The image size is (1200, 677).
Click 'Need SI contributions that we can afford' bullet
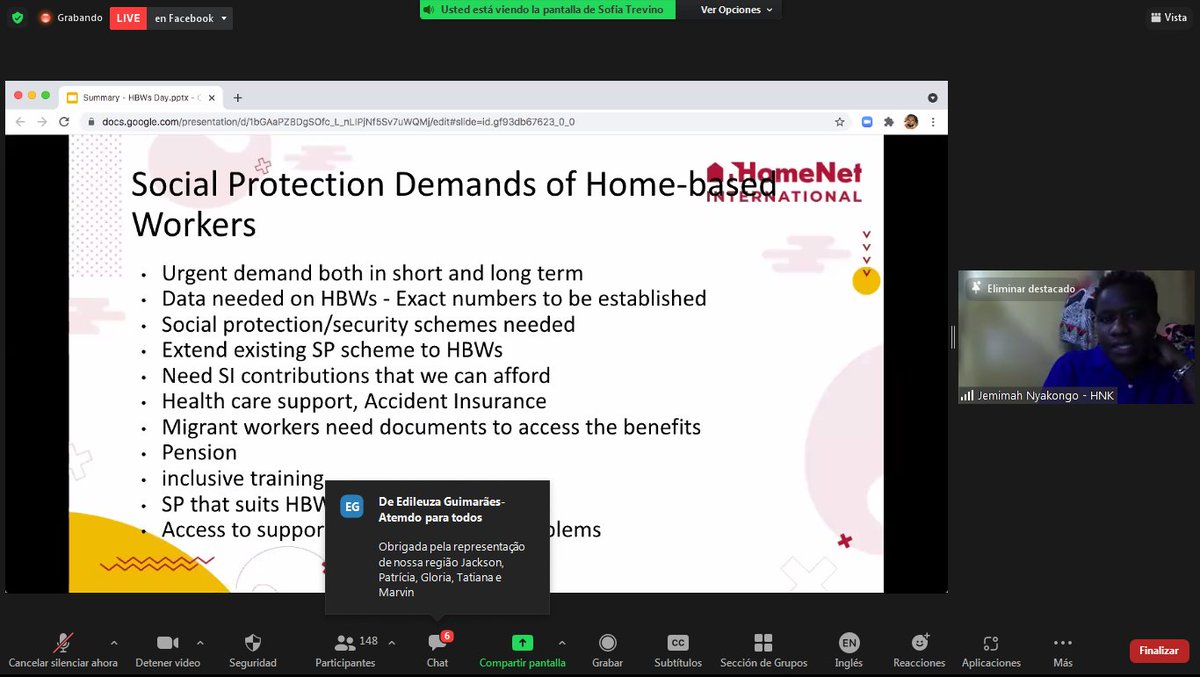[356, 375]
